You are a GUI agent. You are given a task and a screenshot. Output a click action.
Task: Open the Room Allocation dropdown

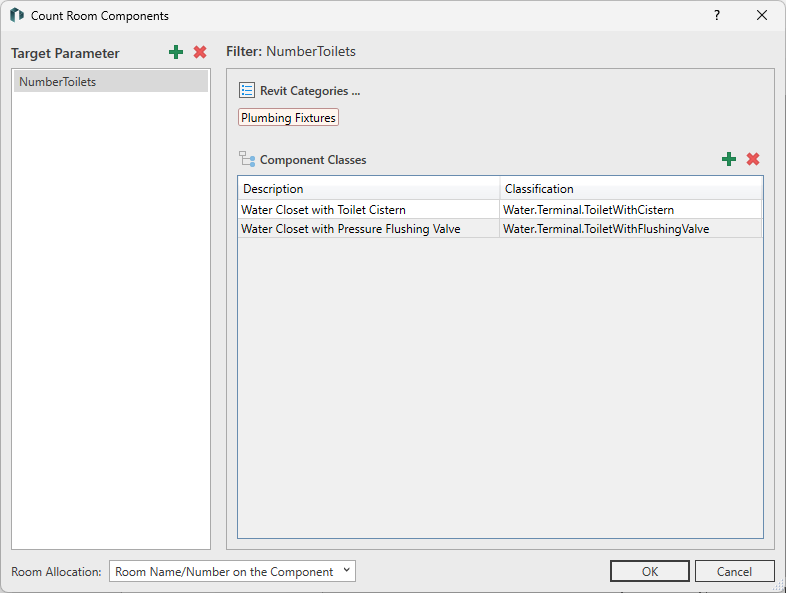point(232,571)
